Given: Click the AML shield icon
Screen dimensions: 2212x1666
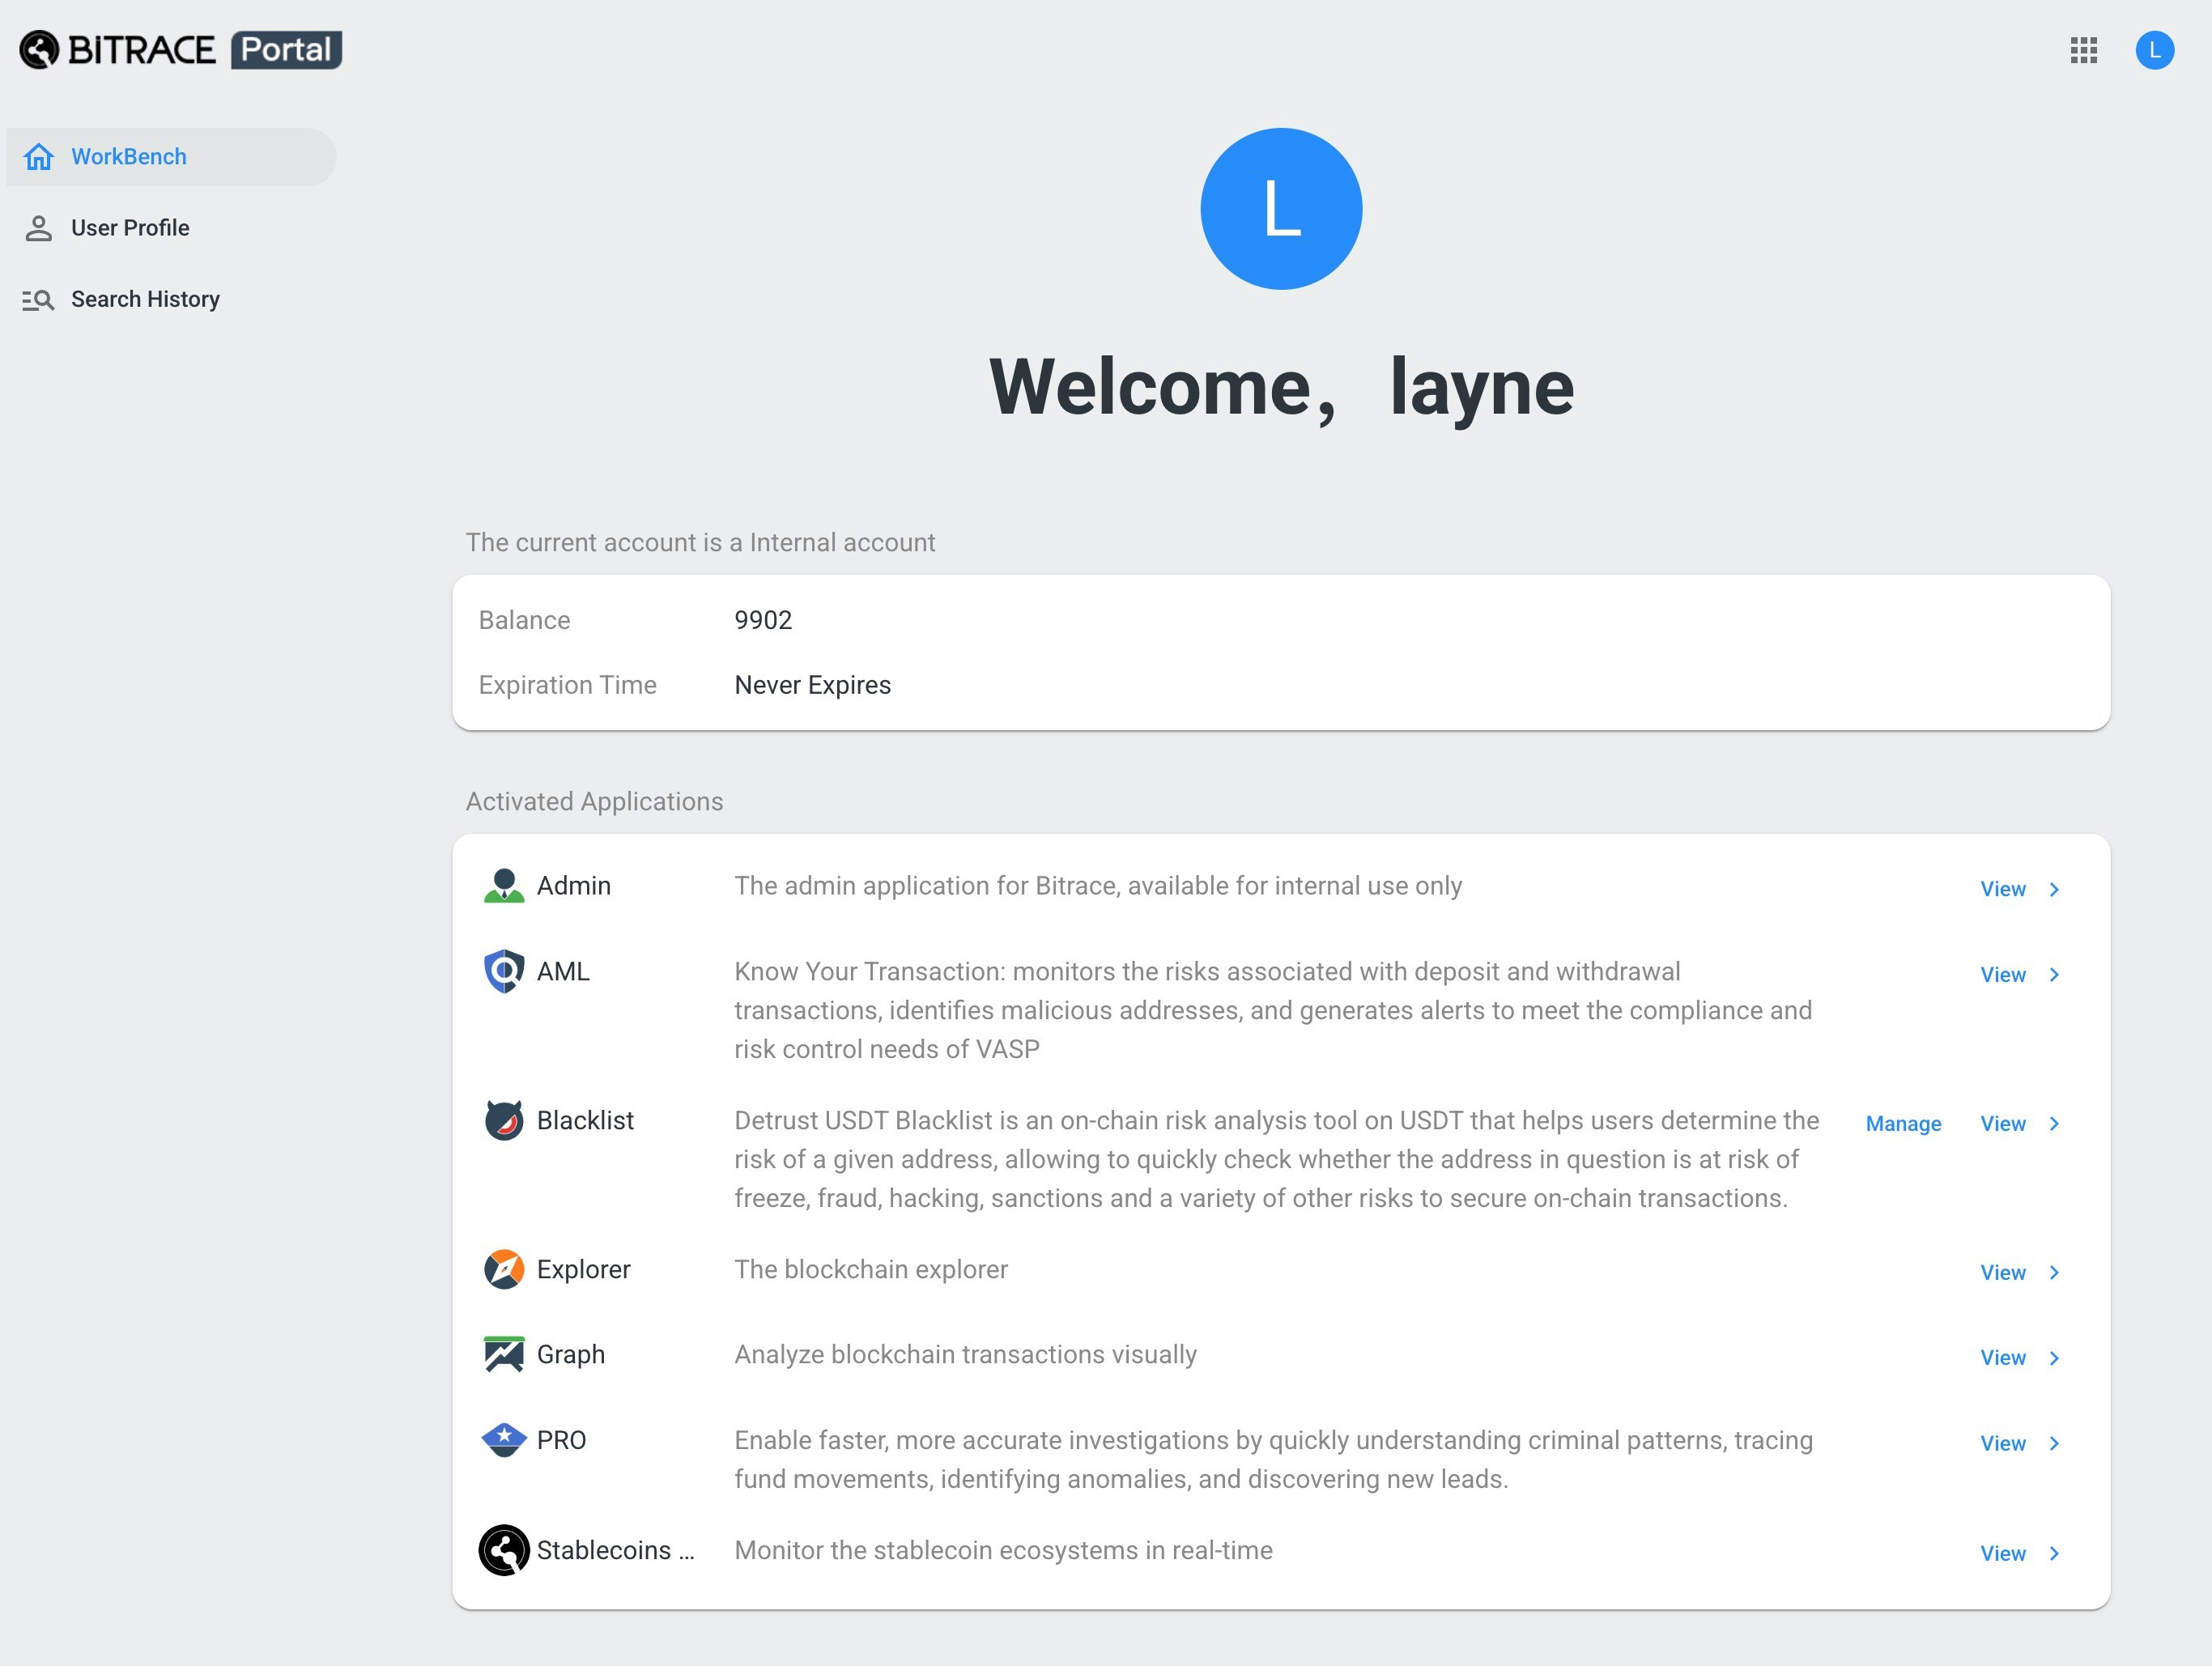Looking at the screenshot, I should pos(504,971).
